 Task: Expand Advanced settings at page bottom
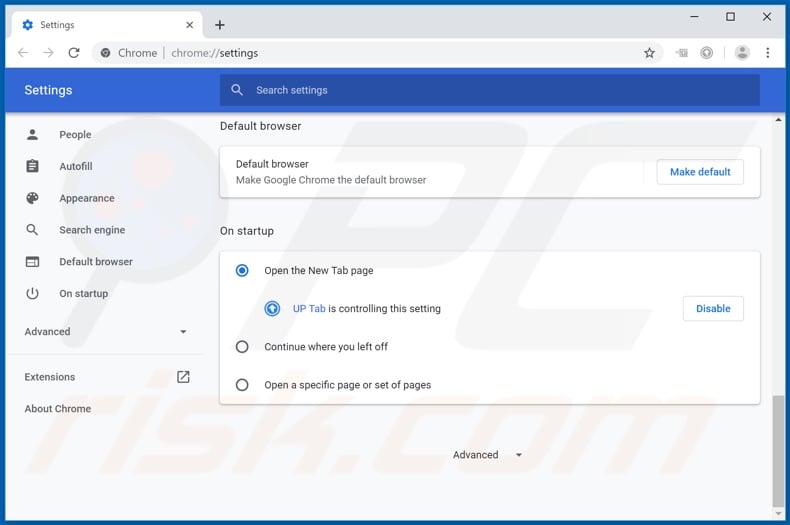coord(487,455)
